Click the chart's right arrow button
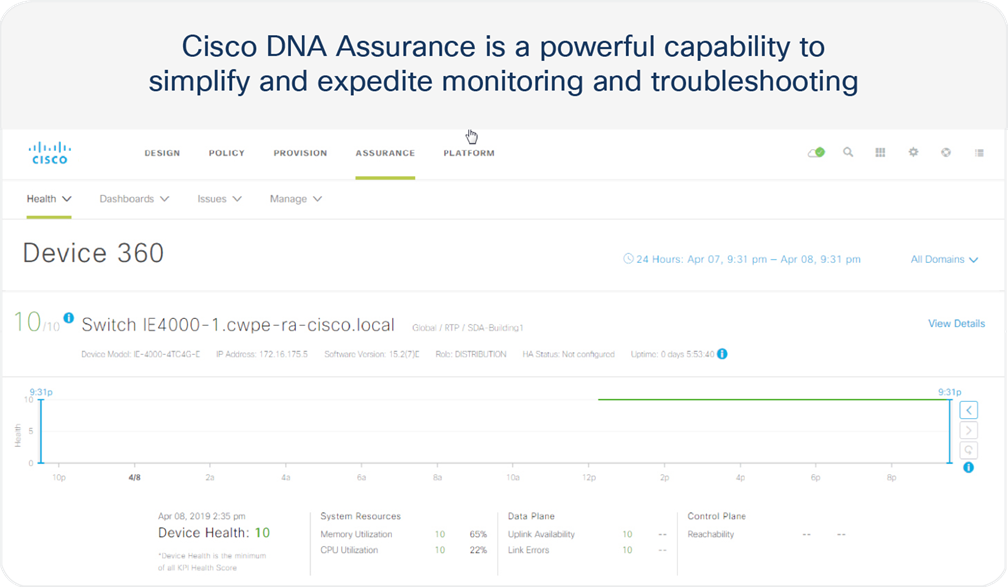The image size is (1008, 587). [x=969, y=430]
